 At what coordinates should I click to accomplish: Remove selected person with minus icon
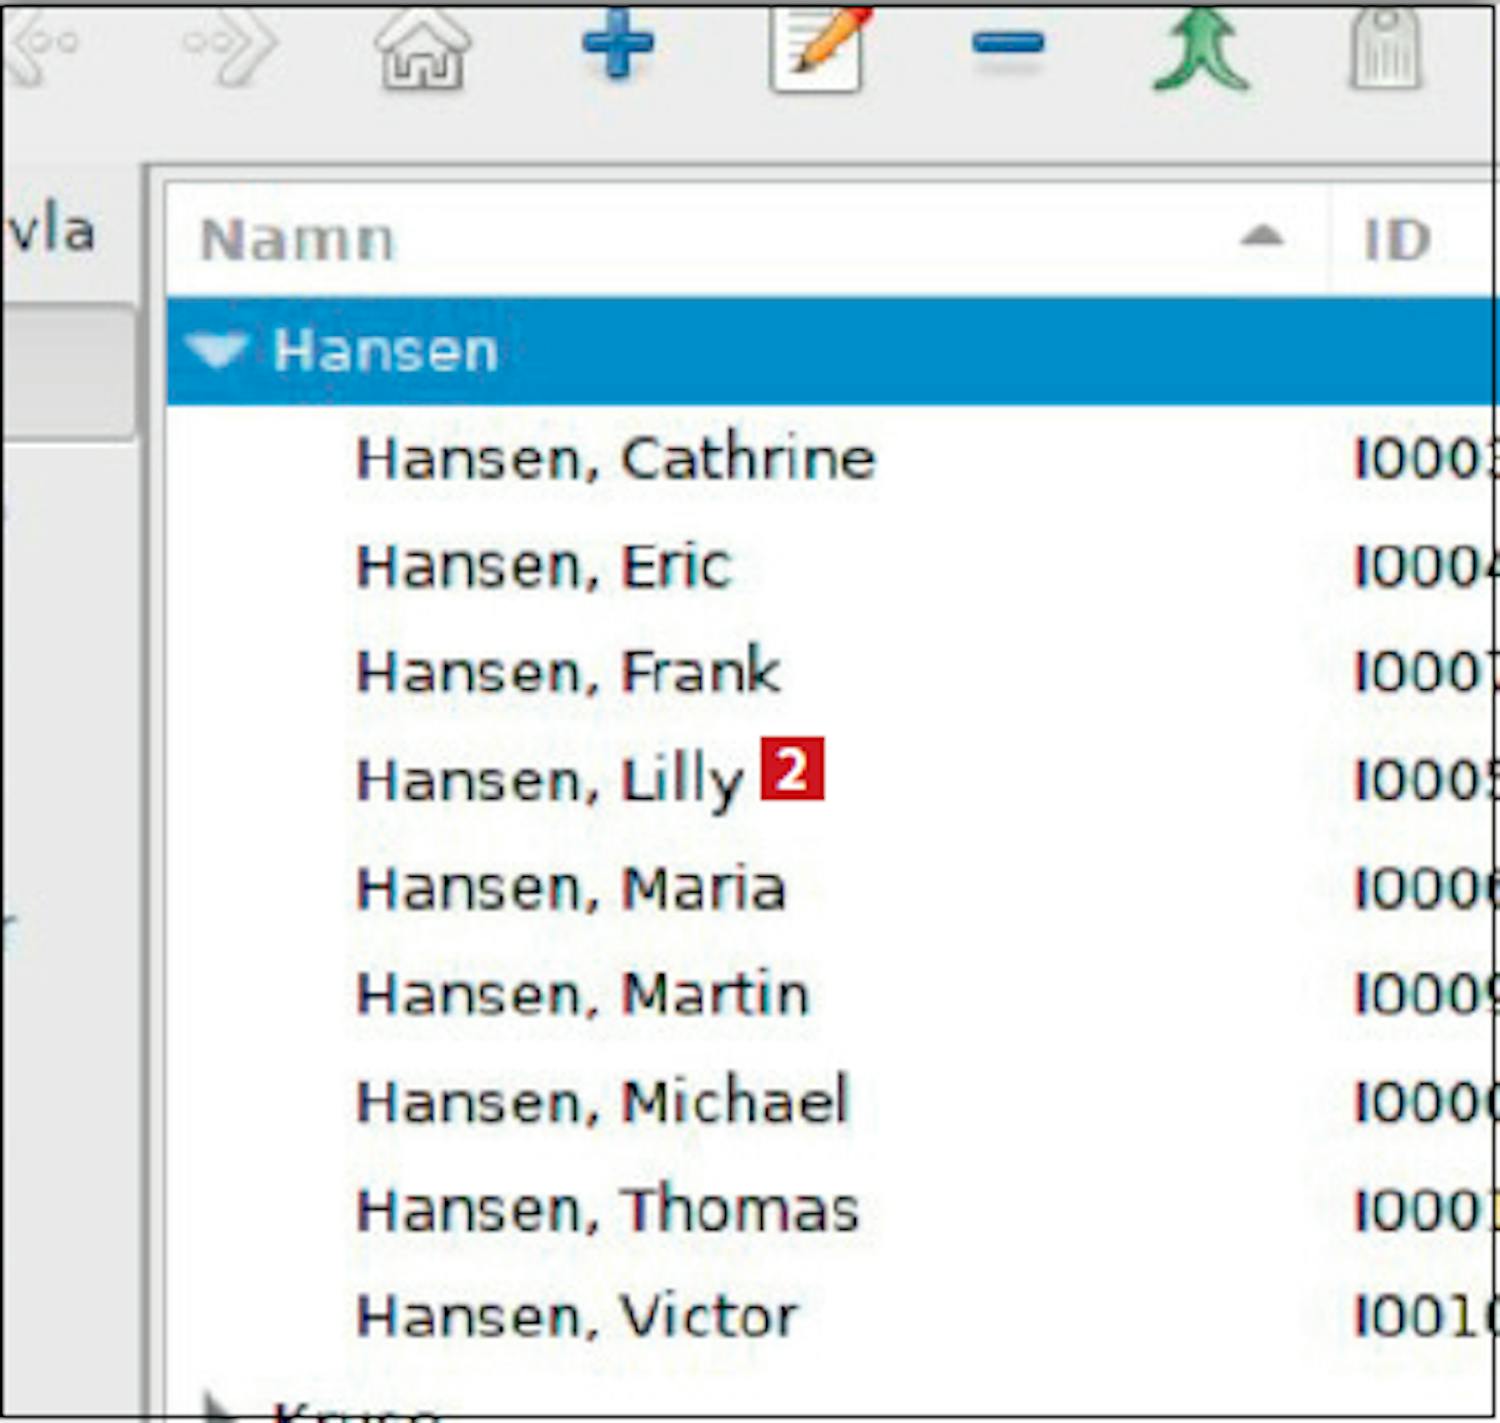[x=1007, y=43]
